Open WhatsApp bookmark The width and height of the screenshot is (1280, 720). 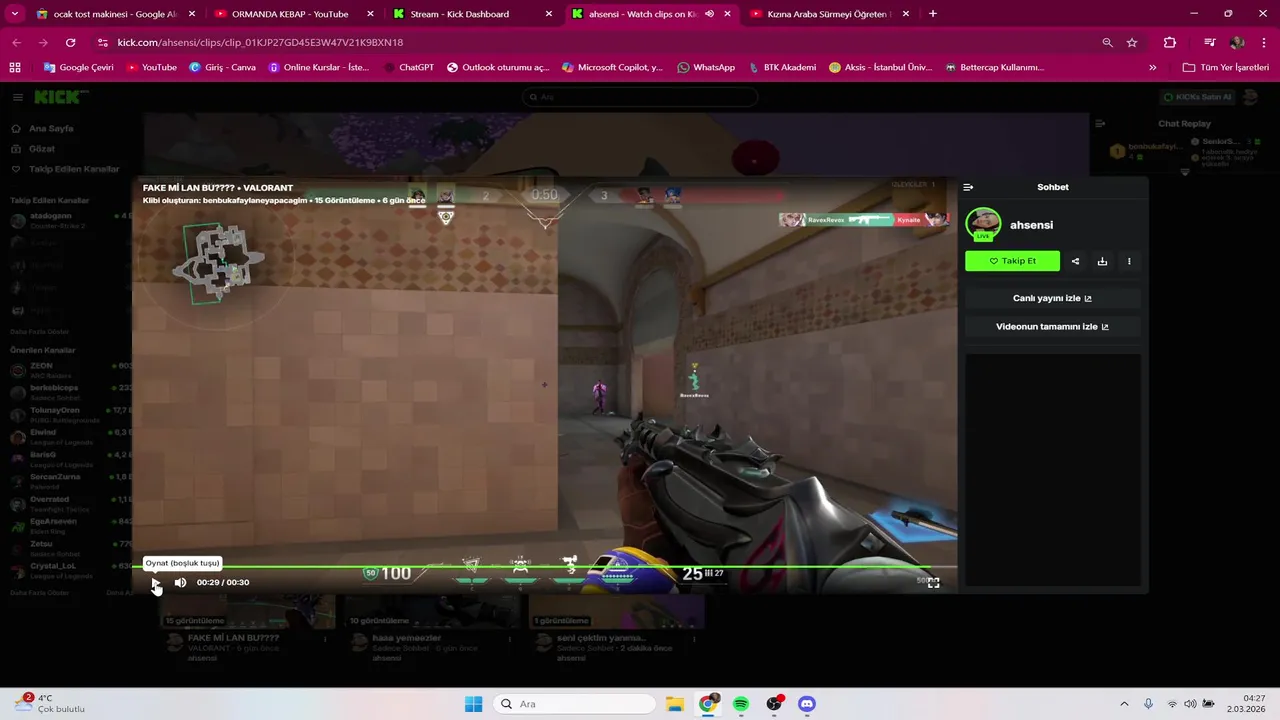706,67
